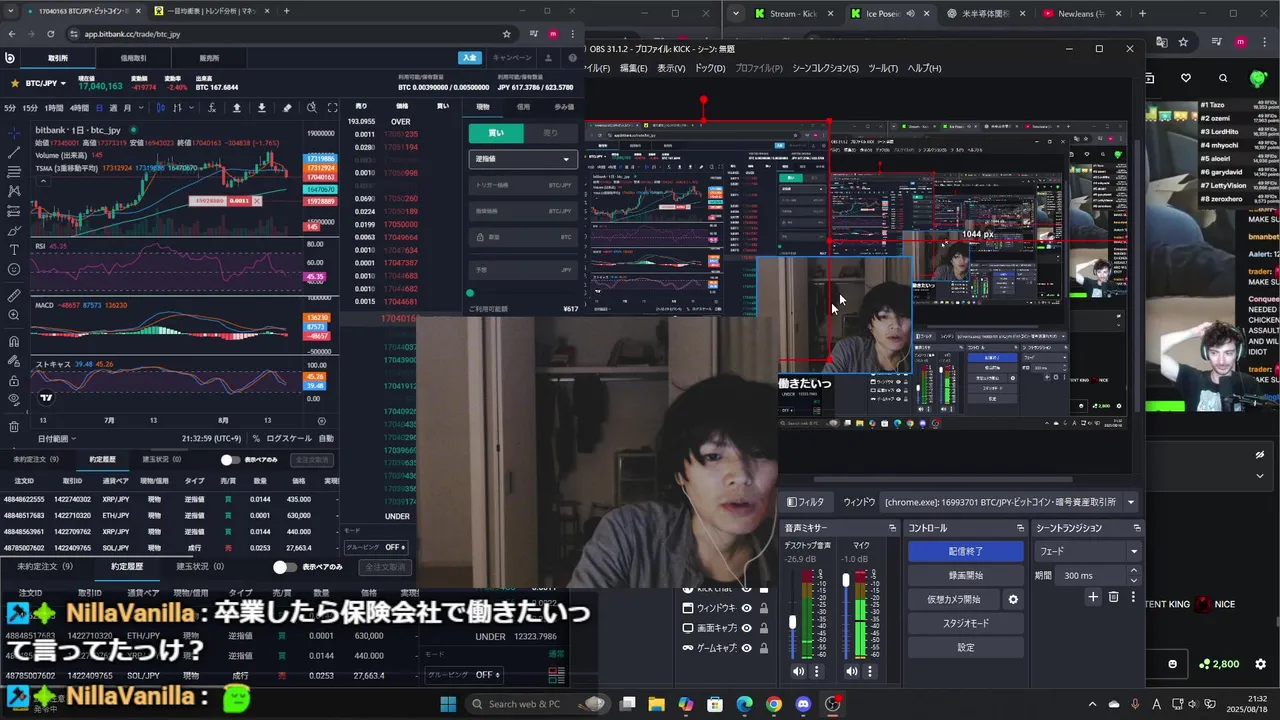Click the heart icon on Kick page
Image resolution: width=1280 pixels, height=720 pixels.
(x=1186, y=78)
